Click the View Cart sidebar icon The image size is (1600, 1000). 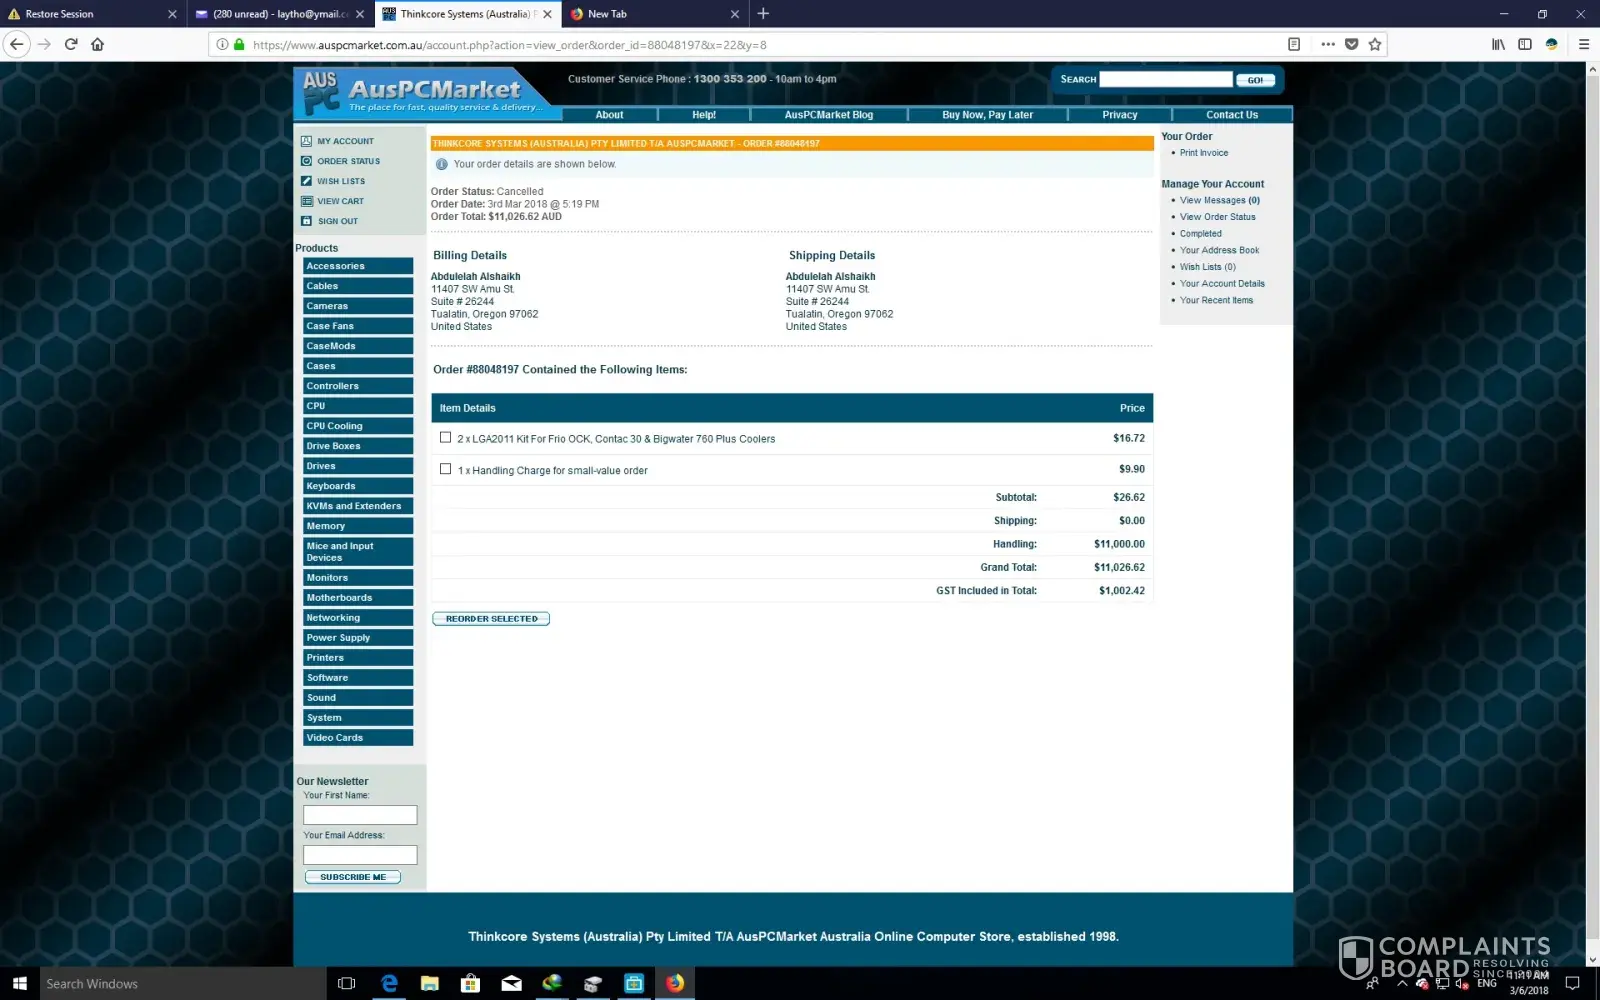307,201
